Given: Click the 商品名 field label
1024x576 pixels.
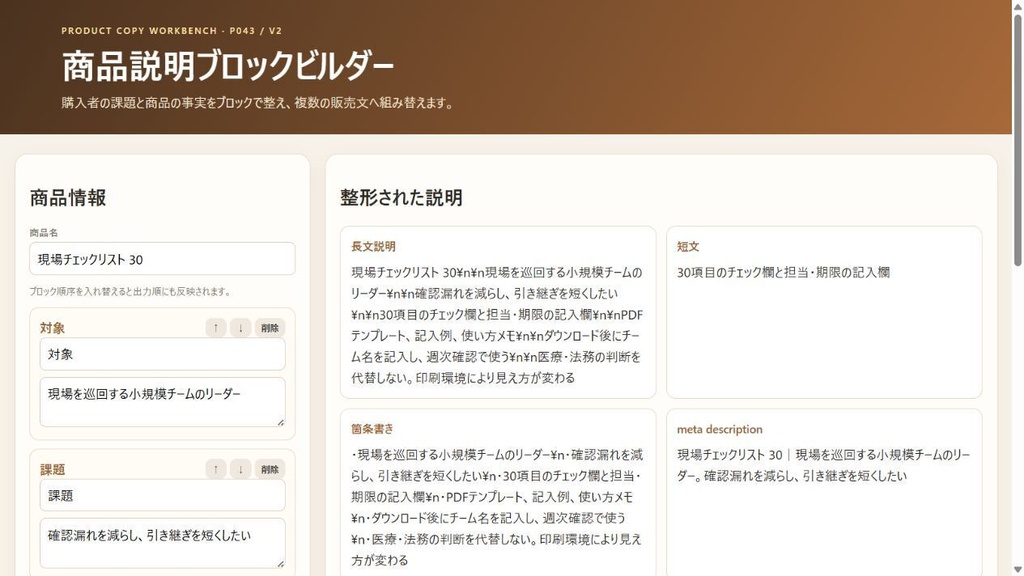Looking at the screenshot, I should (44, 232).
